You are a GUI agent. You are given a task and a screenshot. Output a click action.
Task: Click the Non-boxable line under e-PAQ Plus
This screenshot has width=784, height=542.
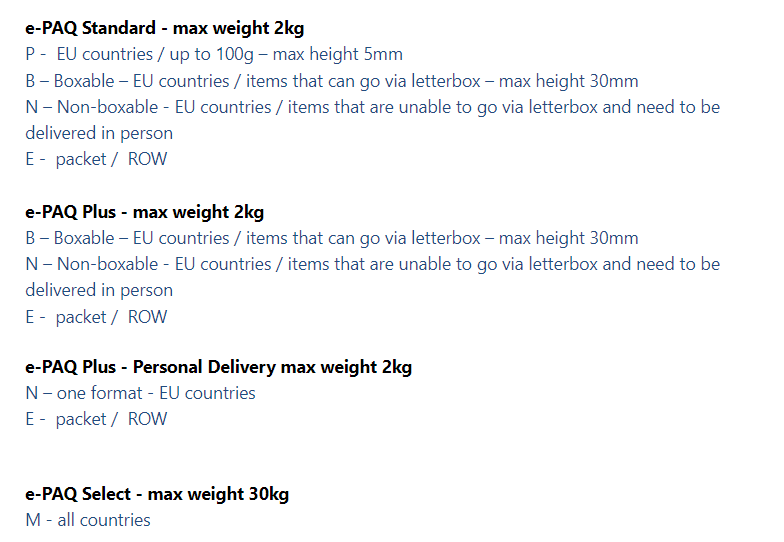coord(373,264)
